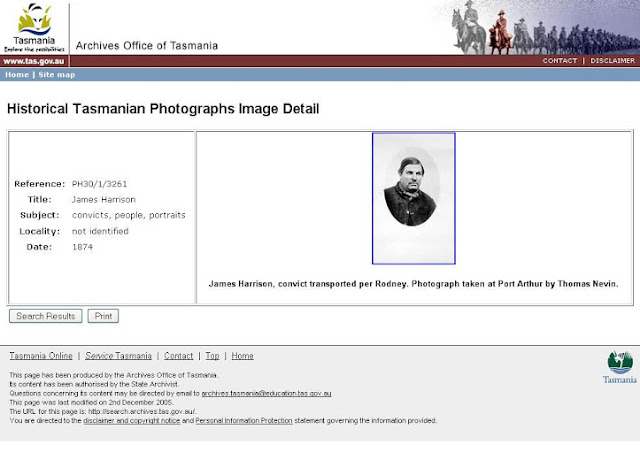Jump to Top via footer link
This screenshot has width=640, height=460.
[212, 356]
